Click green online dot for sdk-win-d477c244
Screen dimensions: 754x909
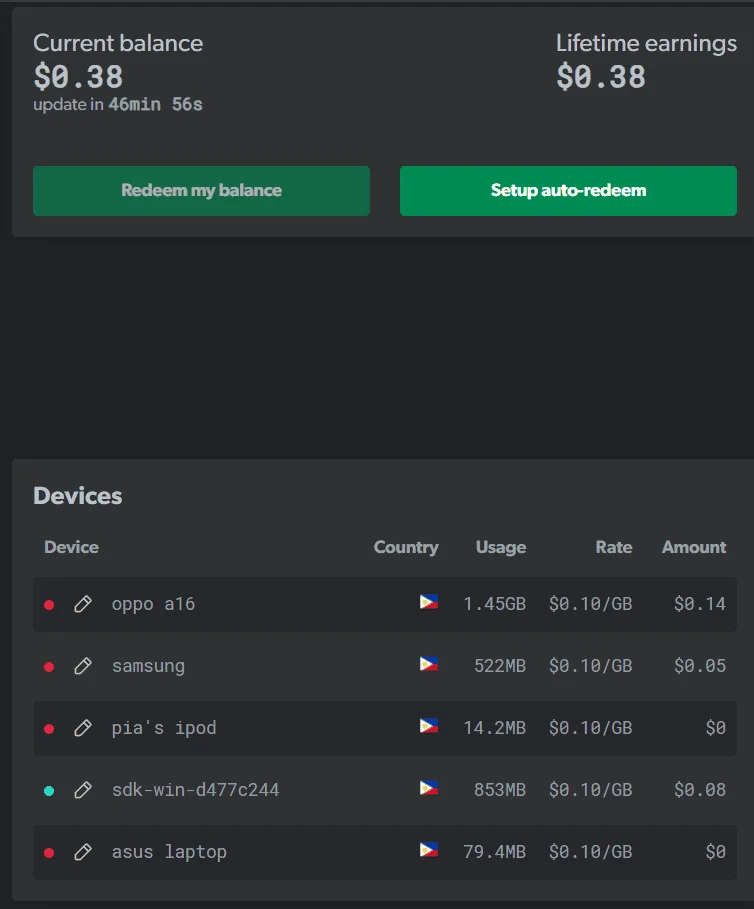pyautogui.click(x=49, y=791)
